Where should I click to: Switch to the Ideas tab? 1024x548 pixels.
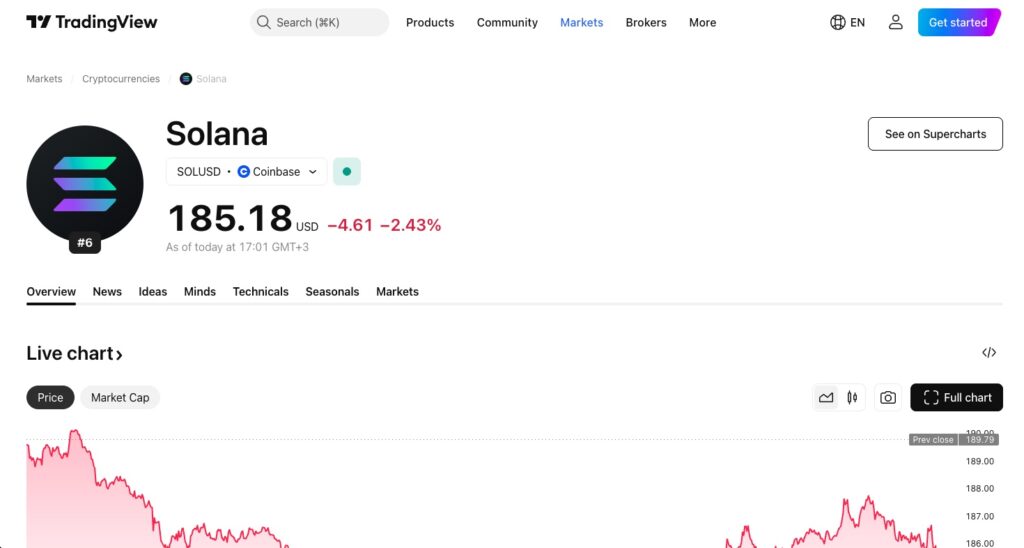point(153,292)
